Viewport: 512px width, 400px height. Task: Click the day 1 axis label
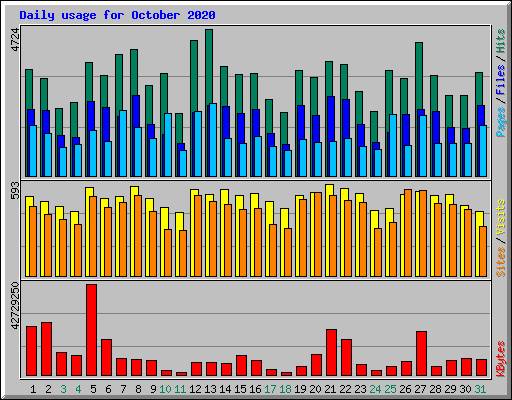33,389
